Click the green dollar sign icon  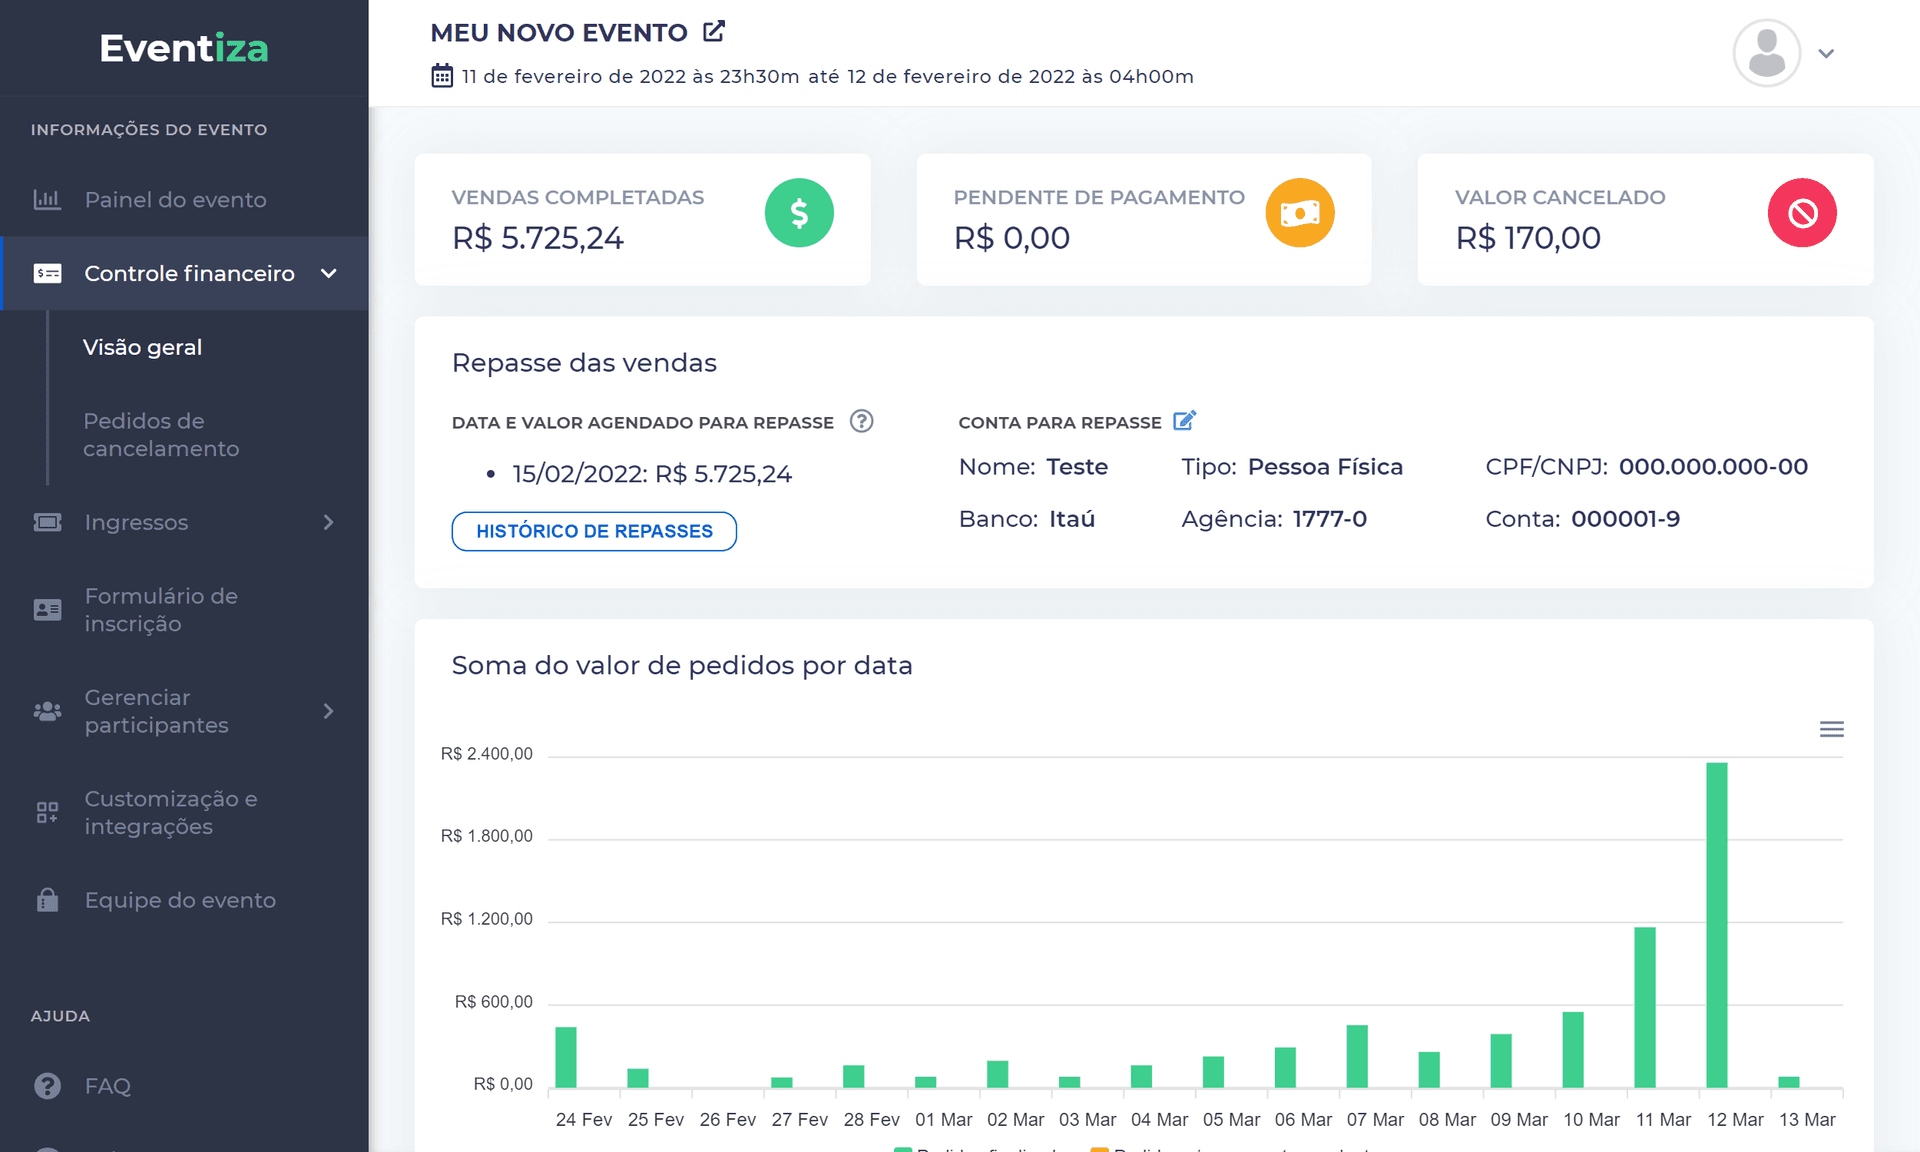(799, 213)
